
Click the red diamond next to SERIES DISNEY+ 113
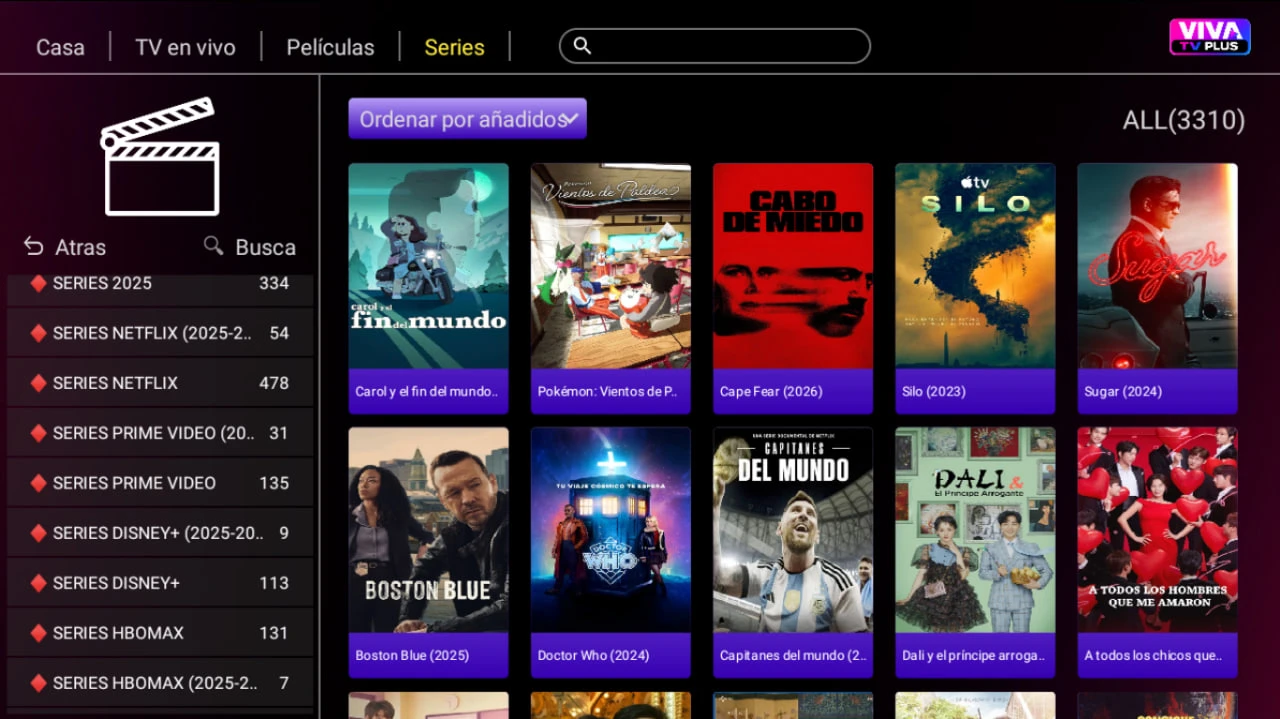(38, 583)
